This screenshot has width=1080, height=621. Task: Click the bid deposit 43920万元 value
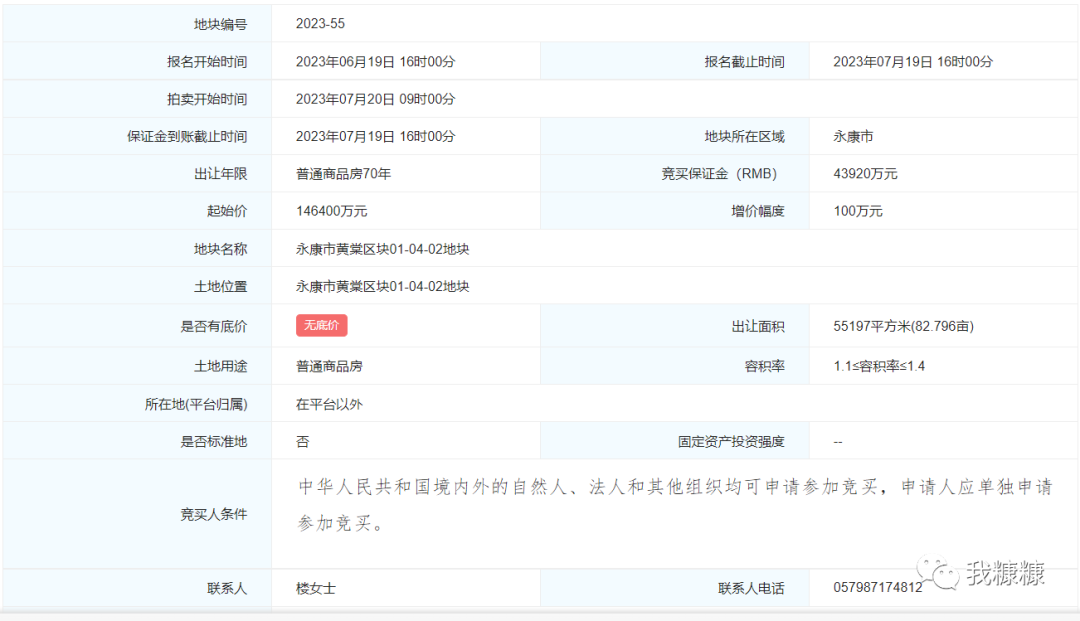pyautogui.click(x=865, y=174)
